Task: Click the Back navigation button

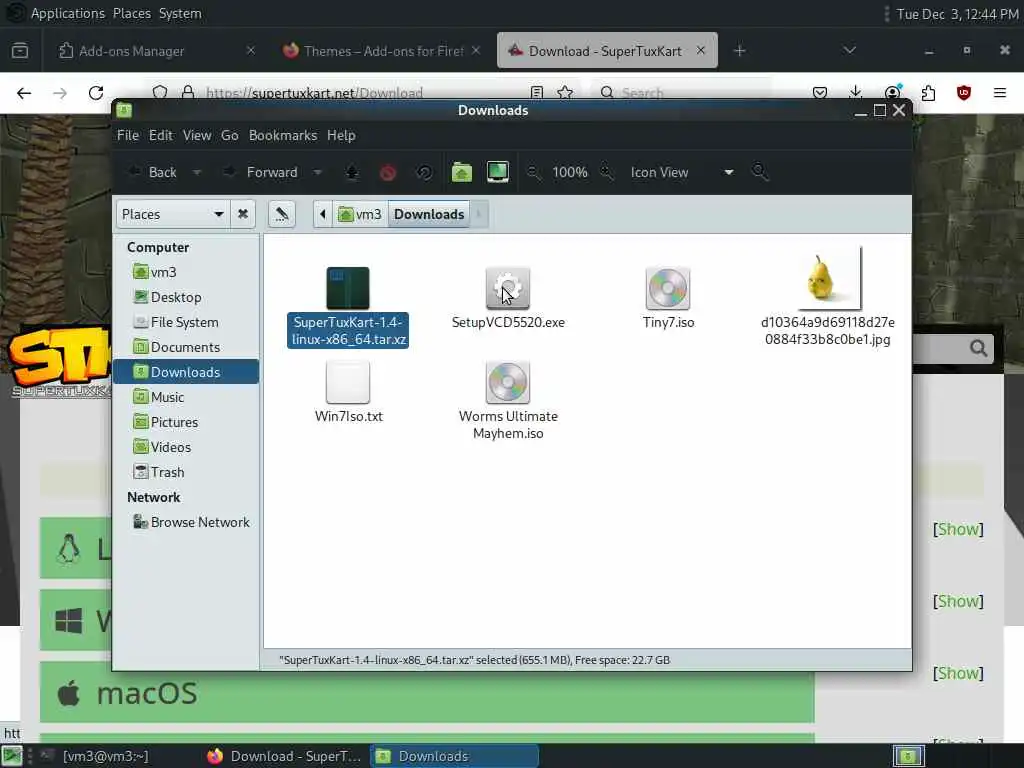Action: [x=153, y=172]
